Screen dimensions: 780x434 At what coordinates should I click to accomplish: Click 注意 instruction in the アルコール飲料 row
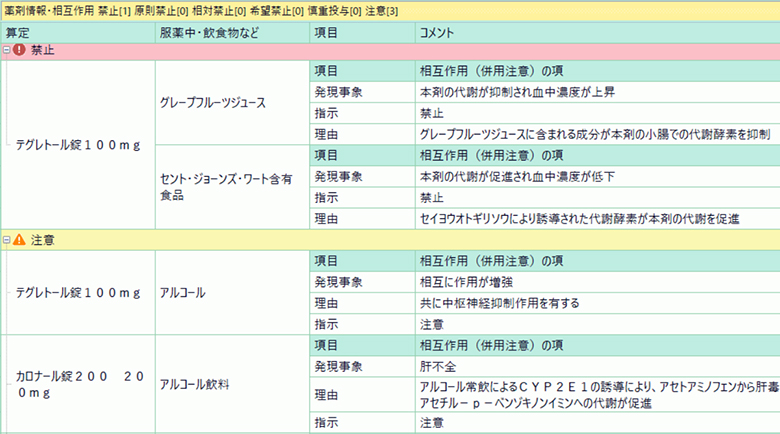431,423
